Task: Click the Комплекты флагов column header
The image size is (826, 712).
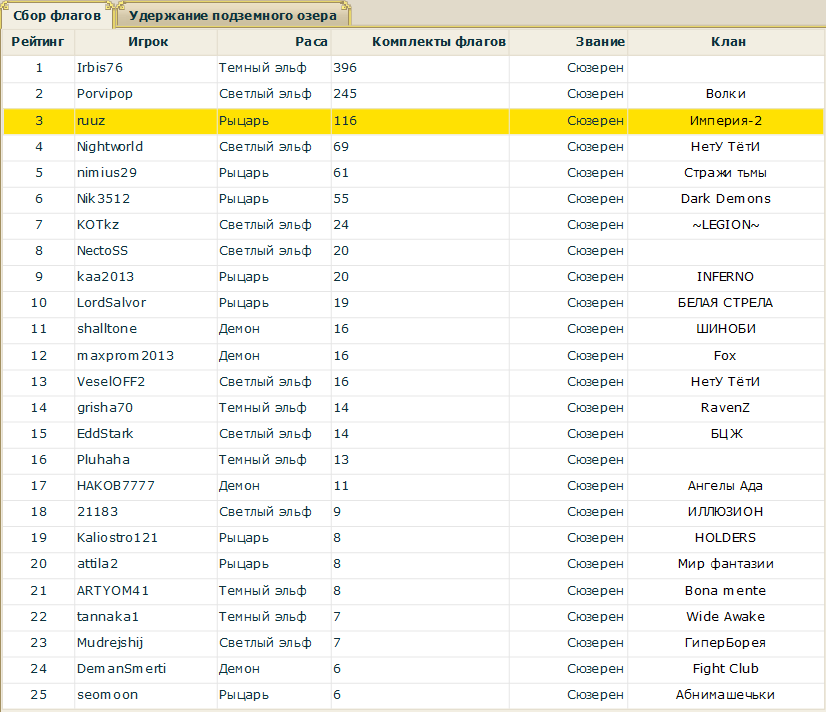Action: coord(438,42)
